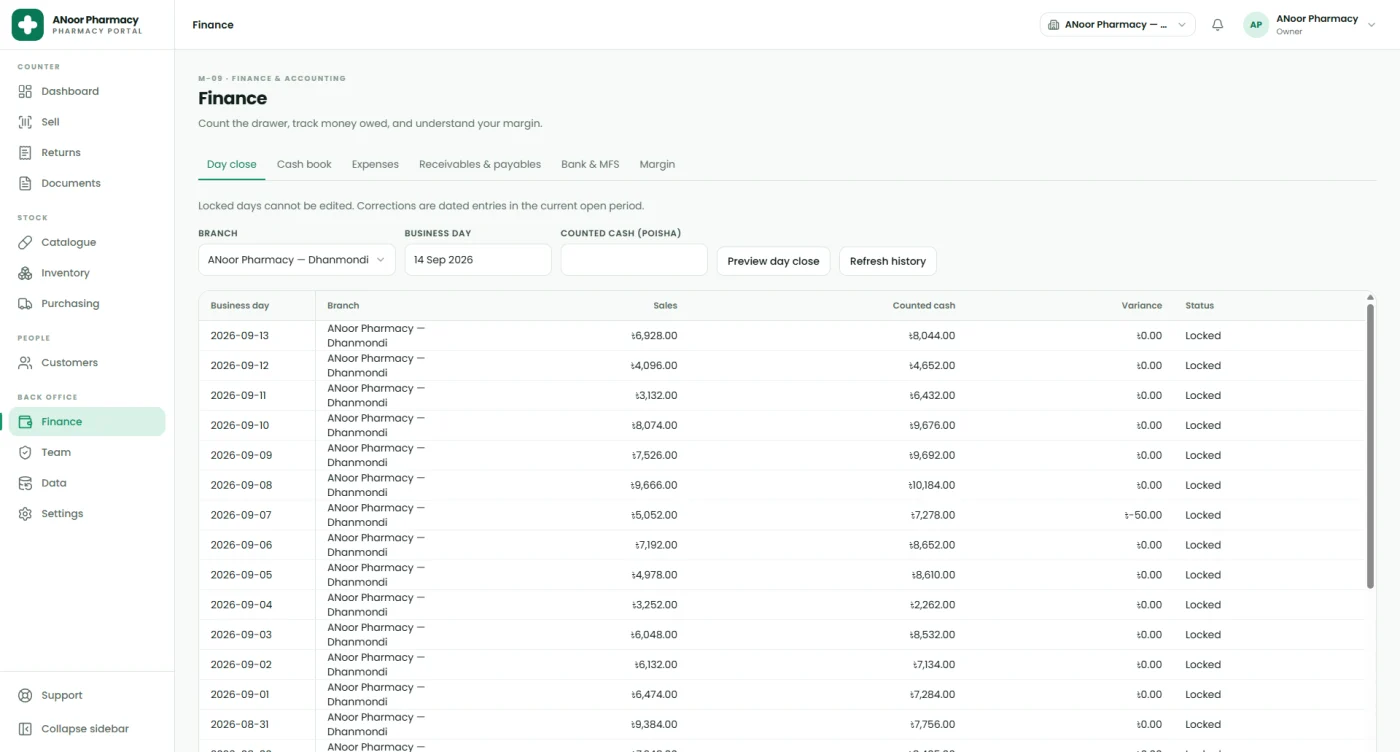Switch to the Cash book tab

click(x=304, y=164)
